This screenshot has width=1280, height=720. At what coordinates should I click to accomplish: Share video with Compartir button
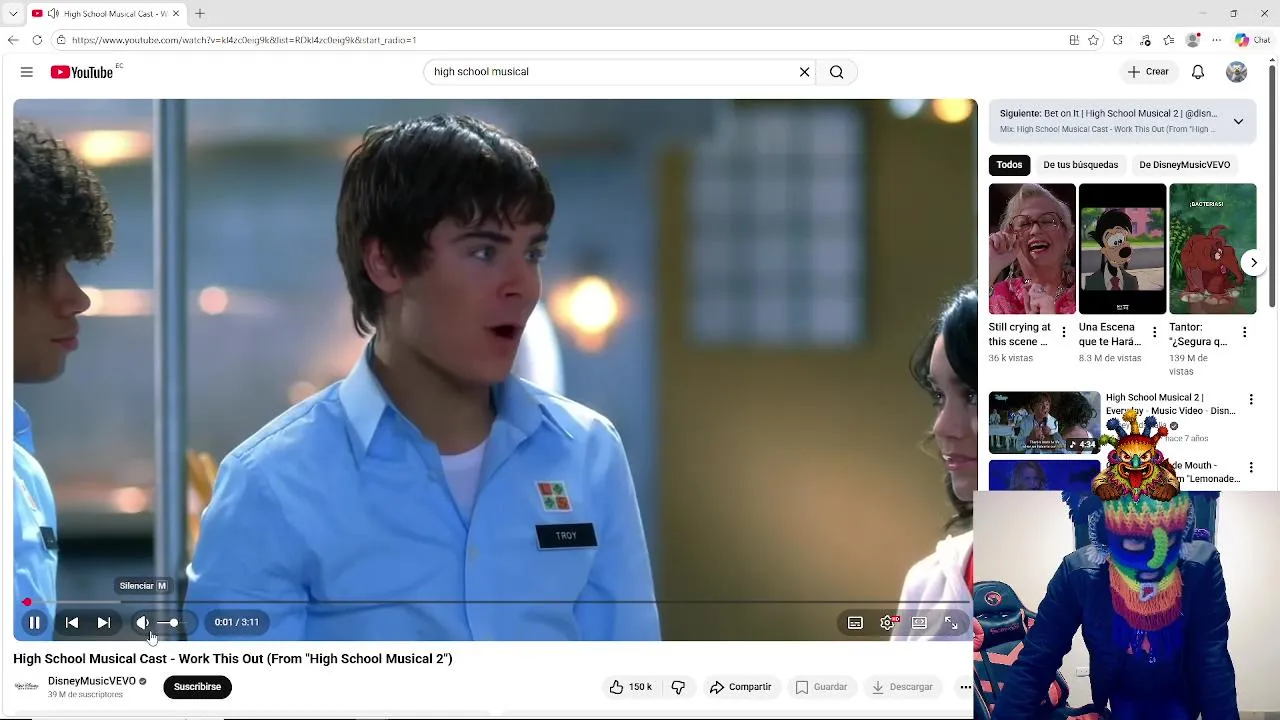pos(741,687)
